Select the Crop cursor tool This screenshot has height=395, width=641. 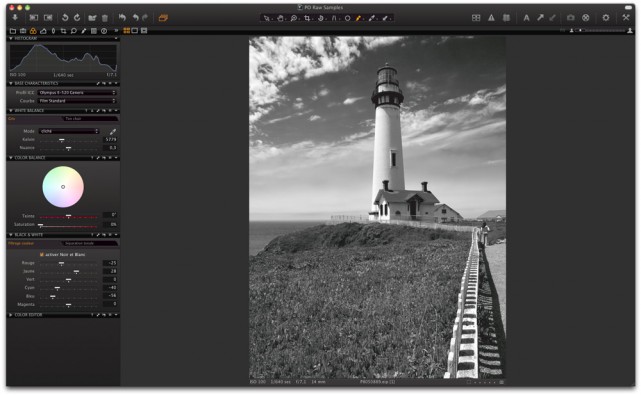coord(307,18)
